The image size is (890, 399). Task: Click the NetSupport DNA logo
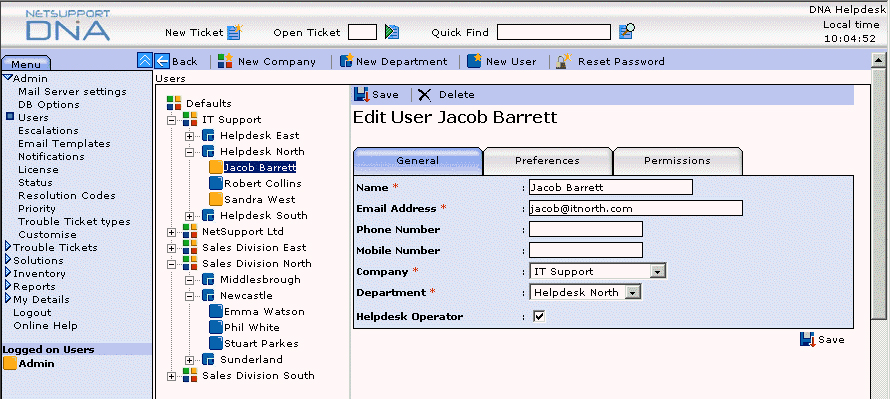tap(68, 25)
